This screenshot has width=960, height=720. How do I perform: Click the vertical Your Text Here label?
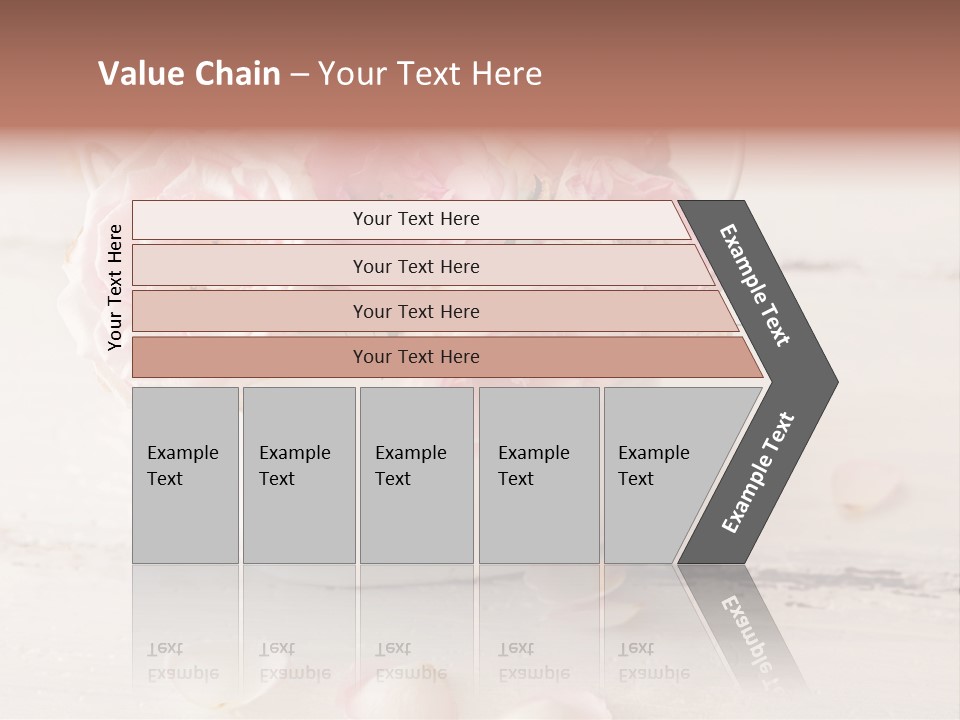point(114,287)
